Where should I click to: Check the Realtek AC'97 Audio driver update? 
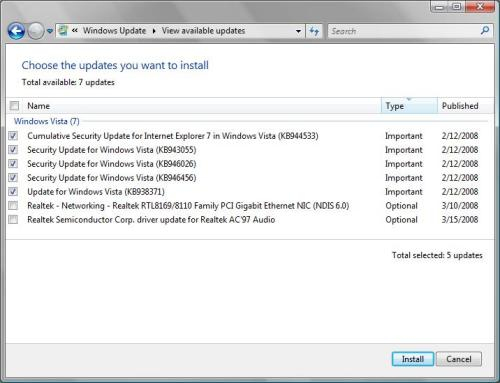point(13,220)
